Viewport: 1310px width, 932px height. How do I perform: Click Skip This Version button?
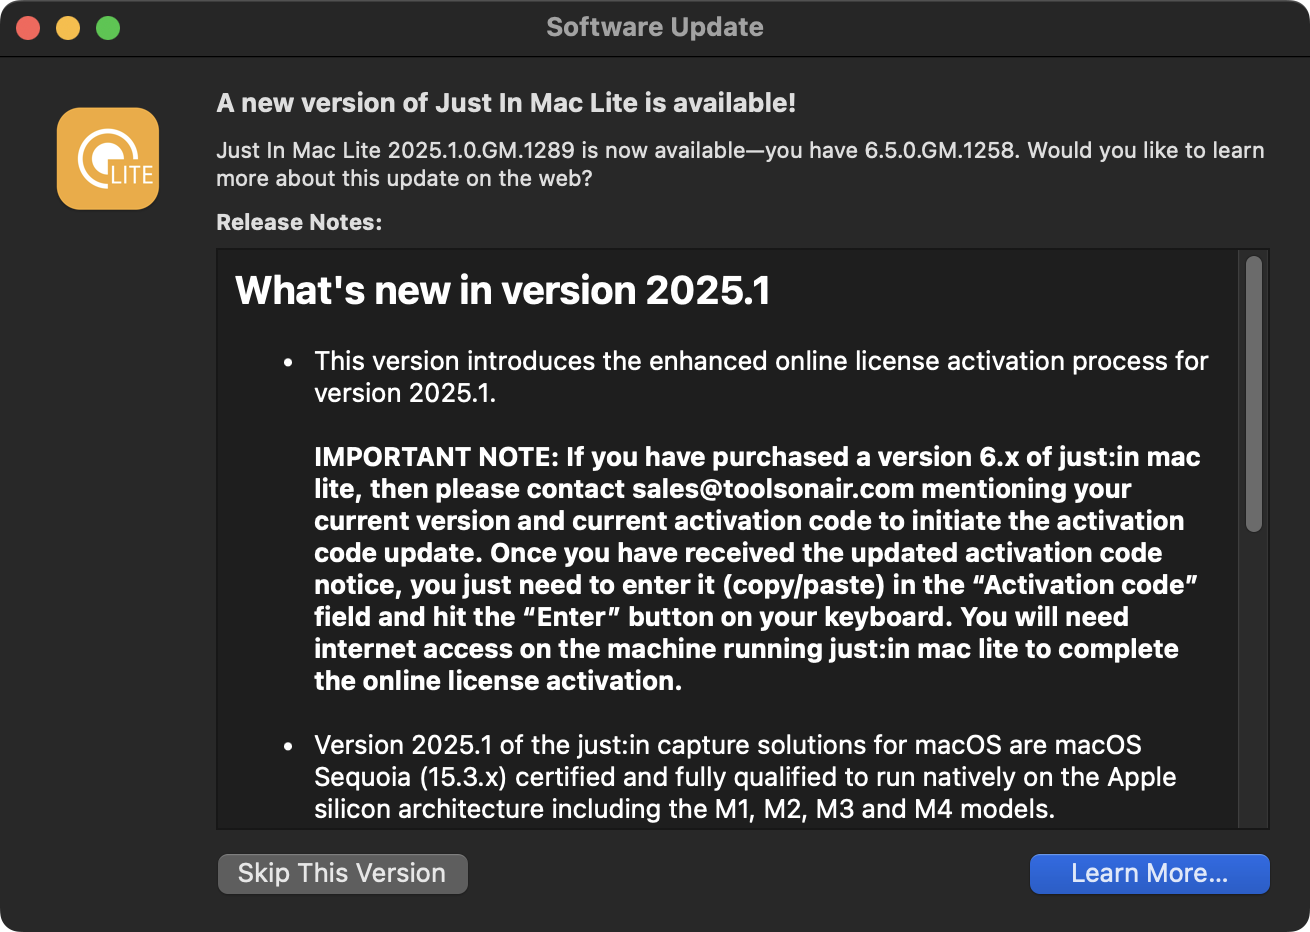click(x=342, y=873)
